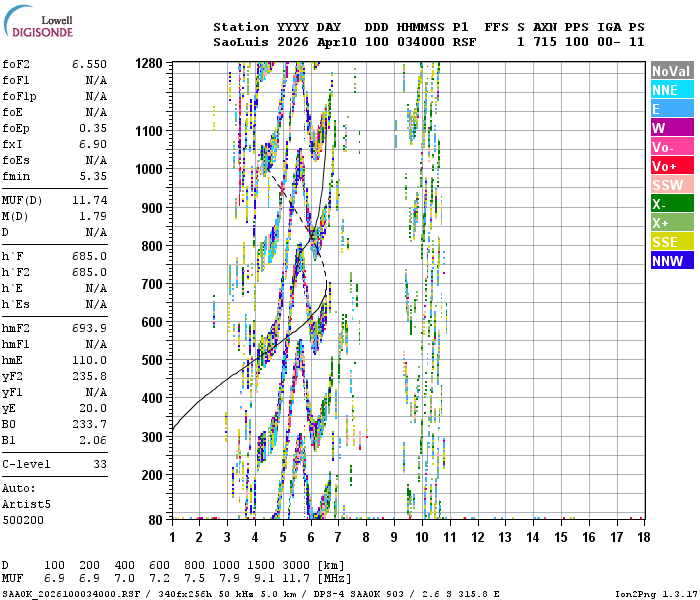This screenshot has width=700, height=600.
Task: Select the SSW salmon legend swatch
Action: [672, 185]
